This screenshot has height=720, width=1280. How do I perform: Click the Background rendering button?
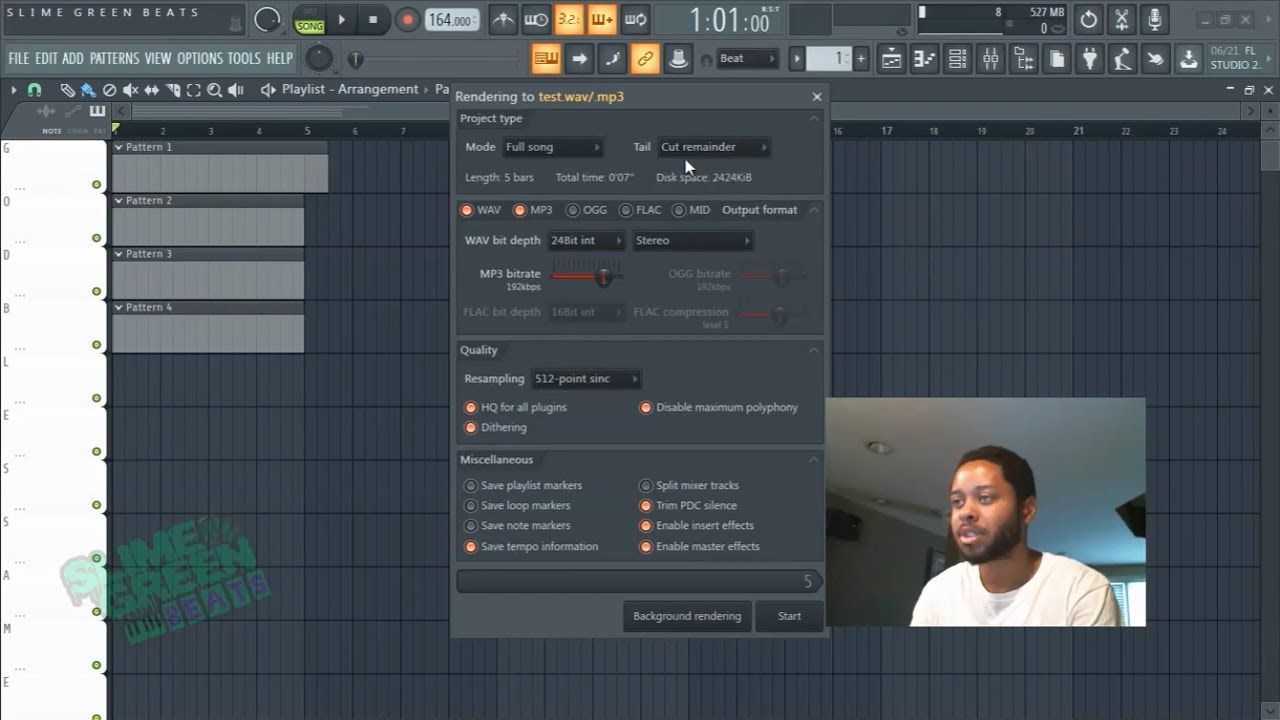pos(687,616)
